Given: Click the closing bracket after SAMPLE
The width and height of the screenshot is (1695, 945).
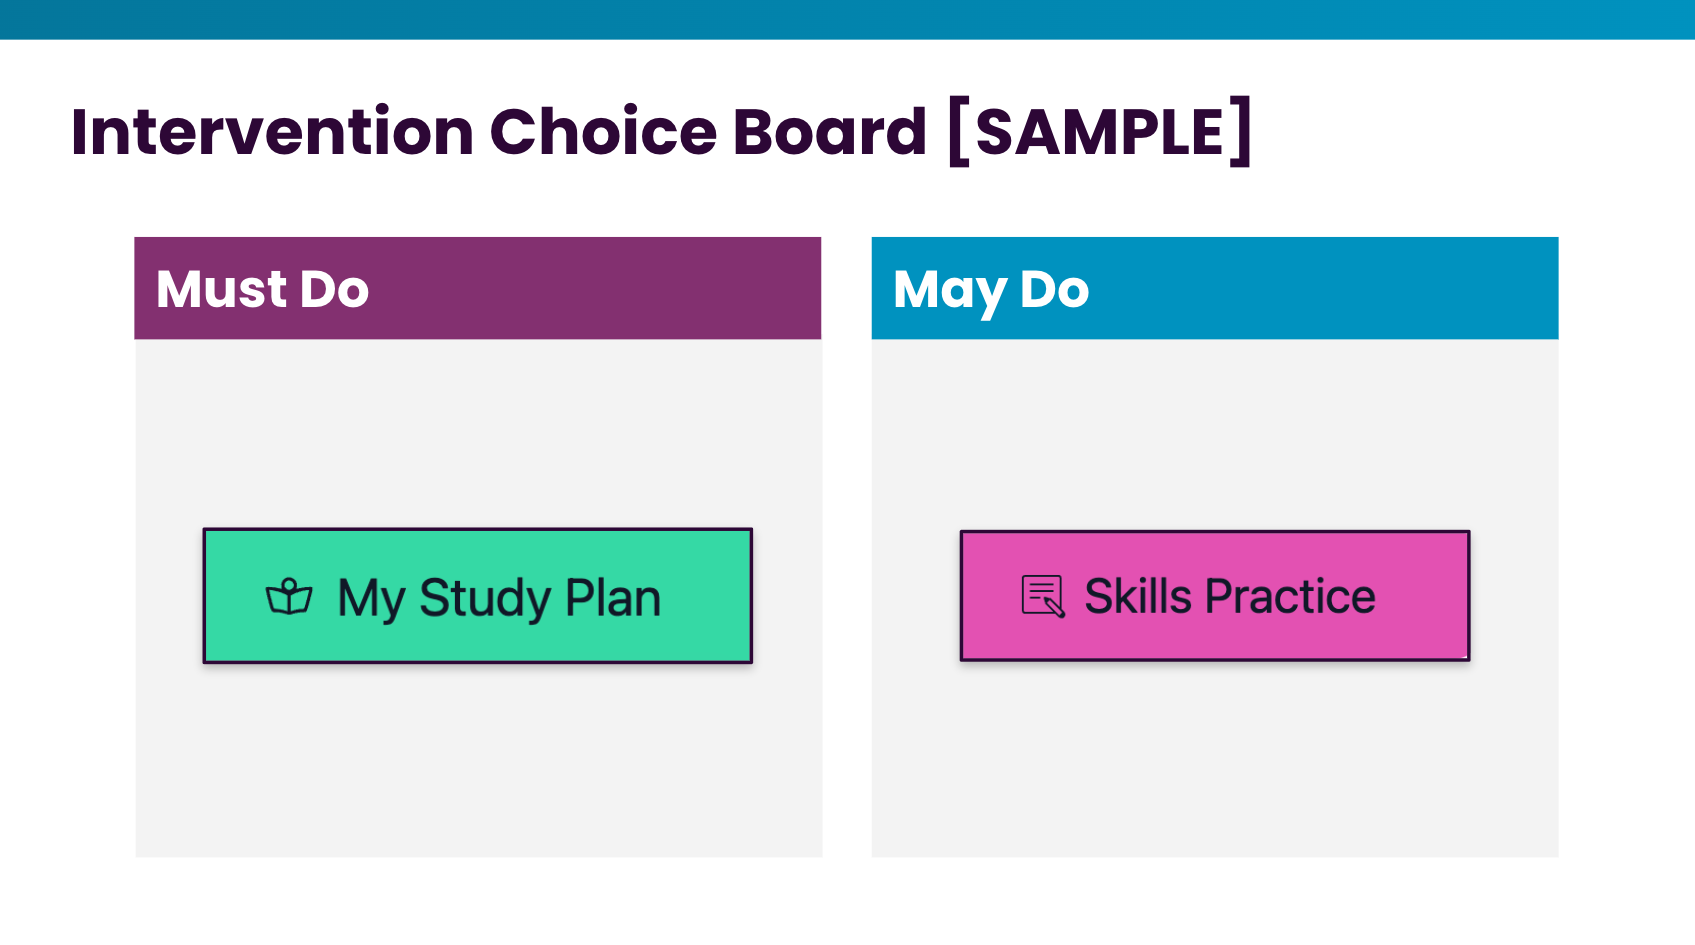Looking at the screenshot, I should coord(1241,131).
